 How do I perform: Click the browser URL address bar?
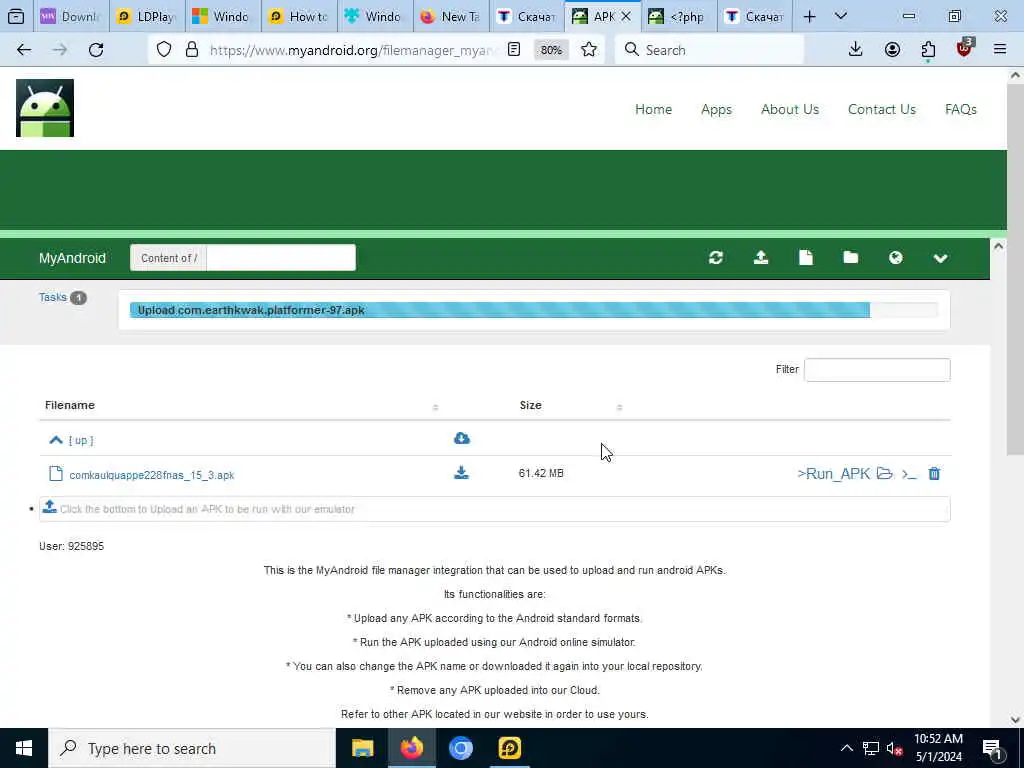click(x=353, y=50)
